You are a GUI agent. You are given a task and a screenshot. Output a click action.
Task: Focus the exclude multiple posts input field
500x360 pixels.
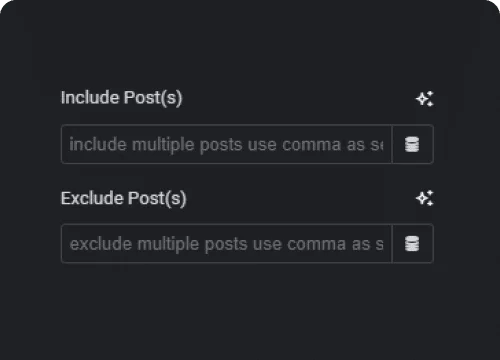click(226, 244)
